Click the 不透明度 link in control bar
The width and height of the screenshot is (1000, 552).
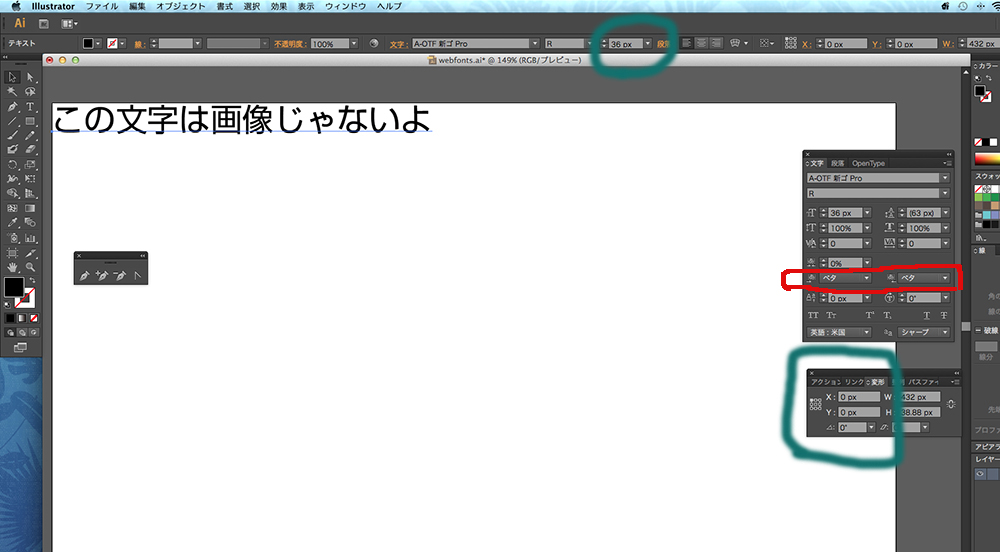click(291, 44)
